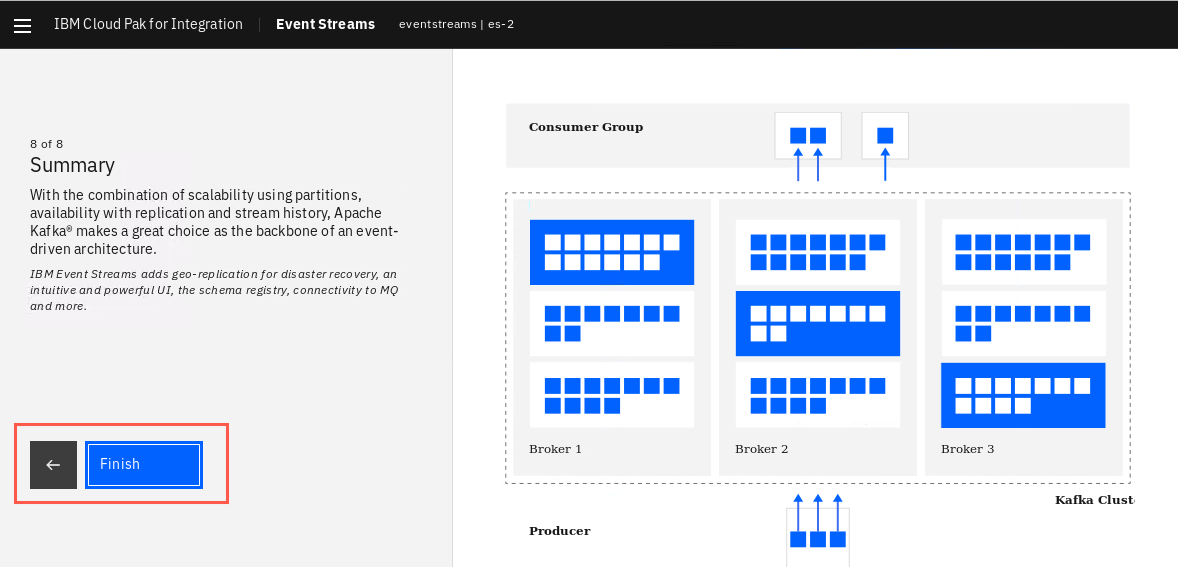Select the middle partition in Broker 1
1178x567 pixels.
(612, 323)
